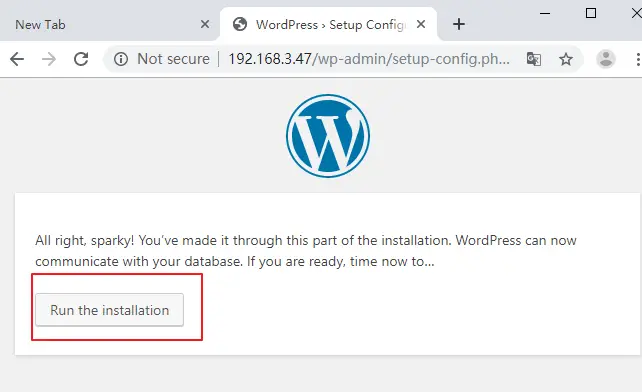Viewport: 642px width, 392px height.
Task: Click the Run the installation button
Action: point(109,310)
